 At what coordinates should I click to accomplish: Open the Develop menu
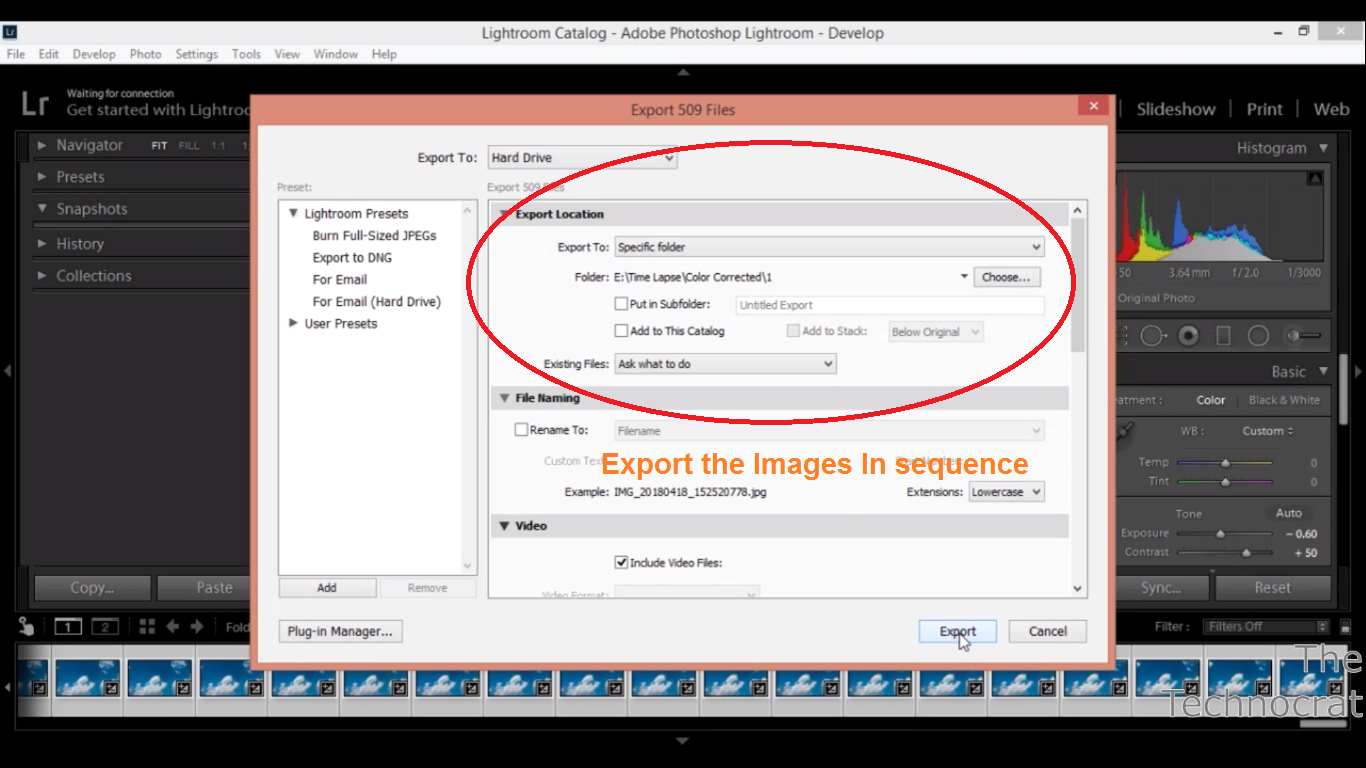(94, 54)
